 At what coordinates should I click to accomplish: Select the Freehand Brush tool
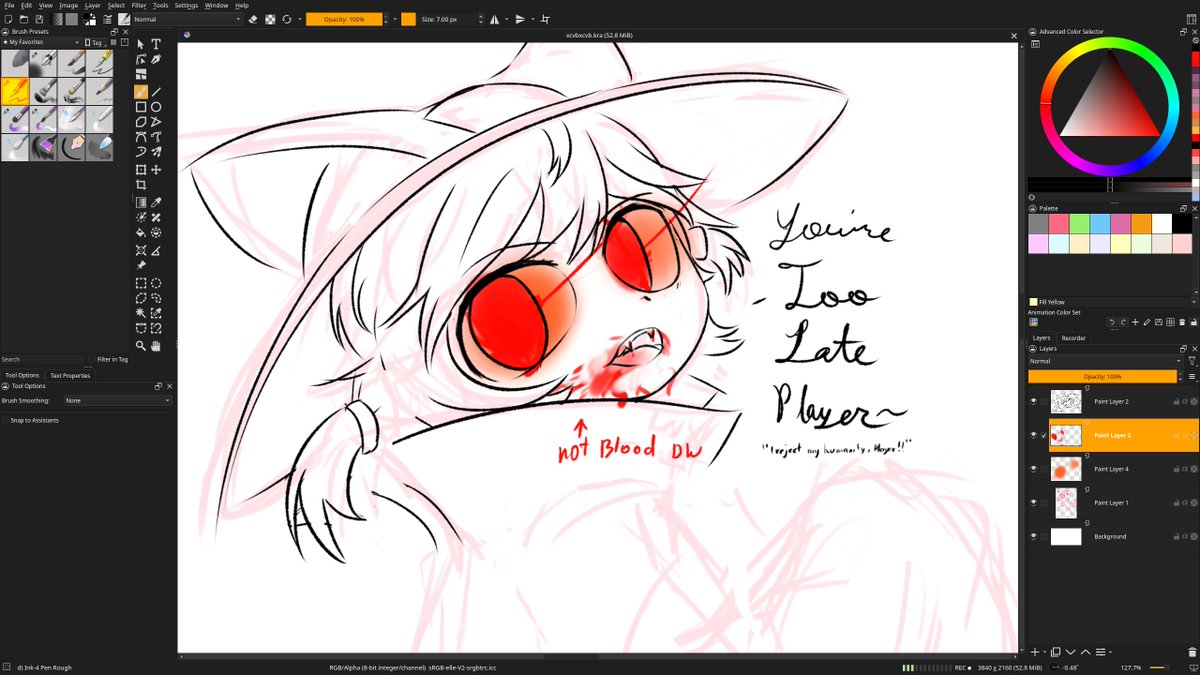click(x=141, y=91)
